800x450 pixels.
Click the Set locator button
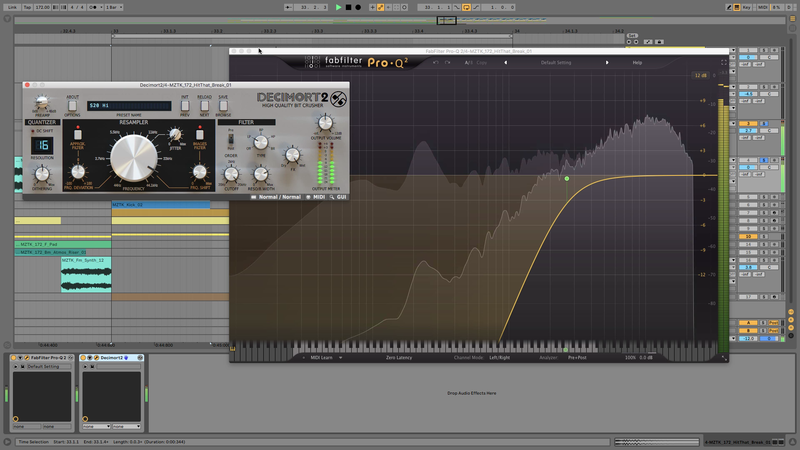coord(632,36)
